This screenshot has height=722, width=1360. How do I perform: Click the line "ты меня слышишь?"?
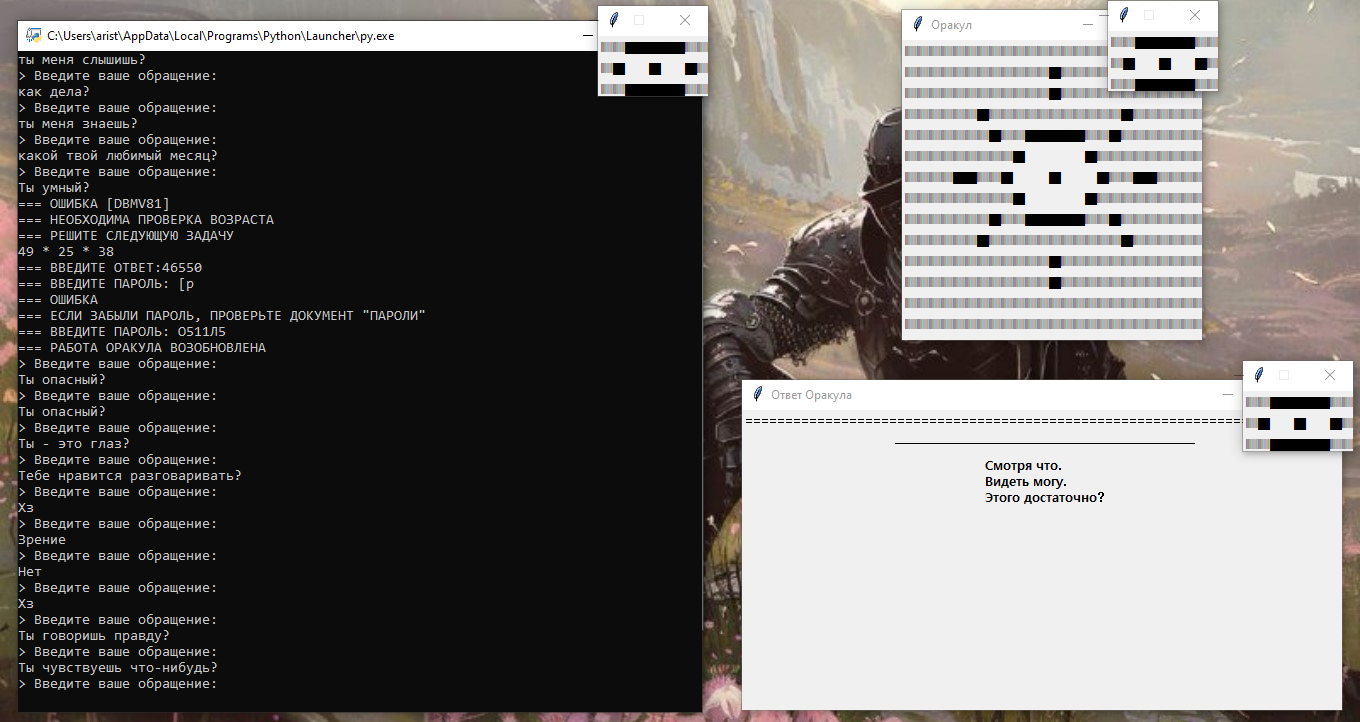pyautogui.click(x=81, y=60)
